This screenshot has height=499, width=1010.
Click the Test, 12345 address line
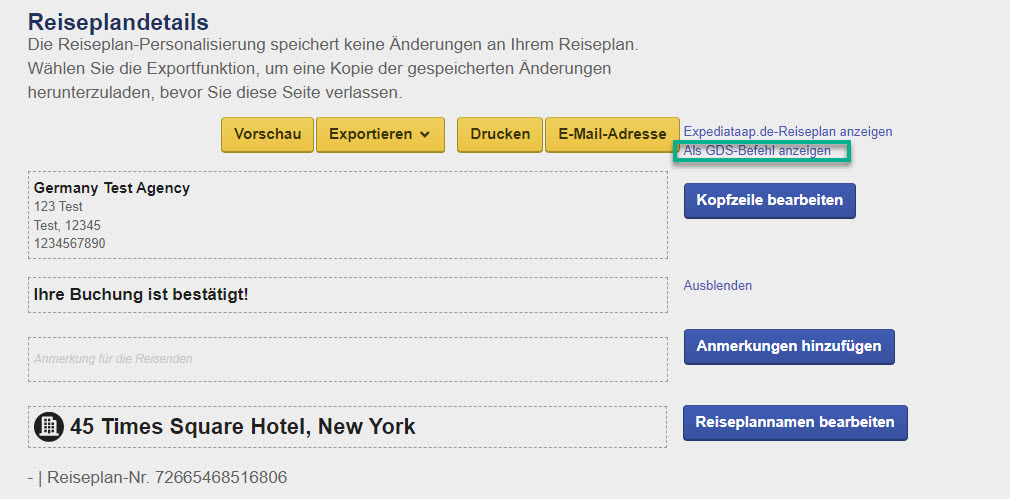tap(67, 225)
